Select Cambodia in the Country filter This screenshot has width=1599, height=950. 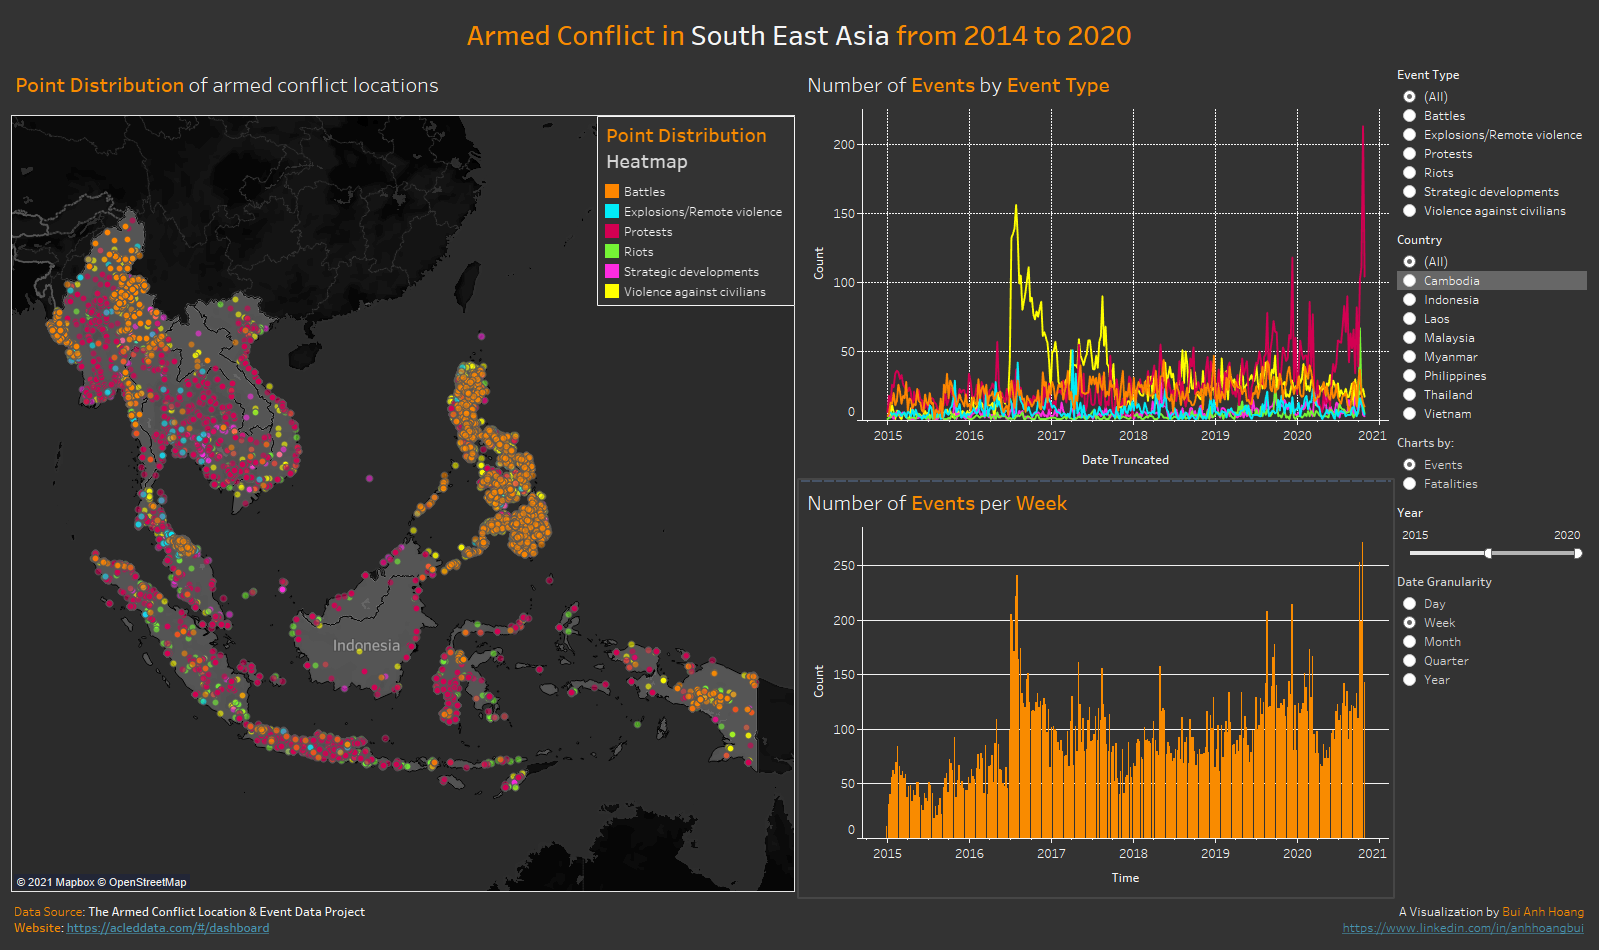(x=1409, y=281)
